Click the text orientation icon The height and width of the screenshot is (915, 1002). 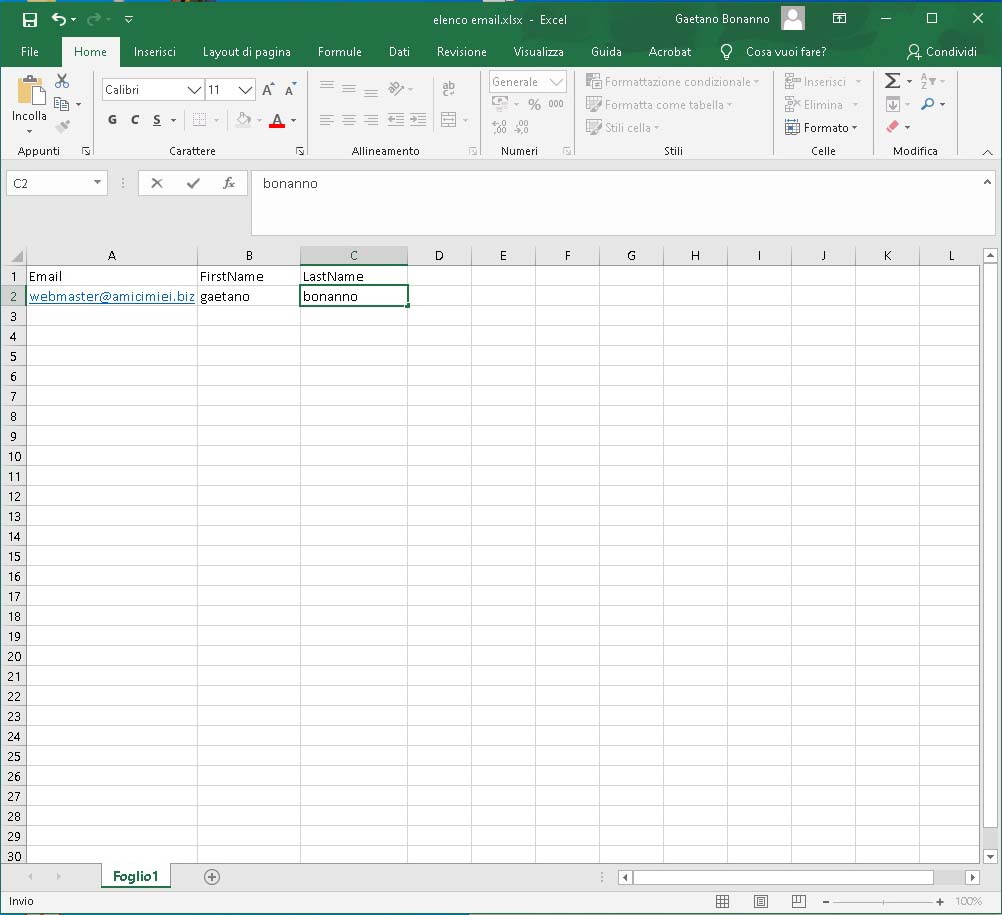tap(397, 88)
